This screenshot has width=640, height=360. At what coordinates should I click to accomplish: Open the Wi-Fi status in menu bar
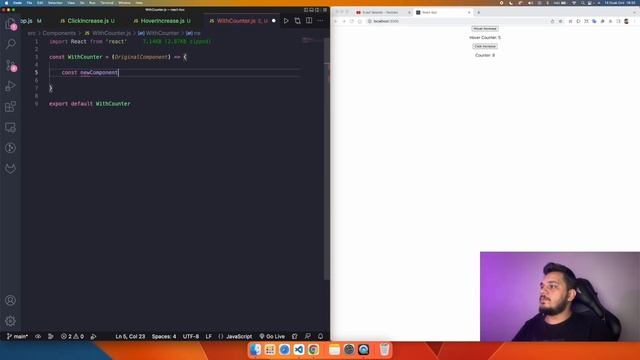coord(574,2)
